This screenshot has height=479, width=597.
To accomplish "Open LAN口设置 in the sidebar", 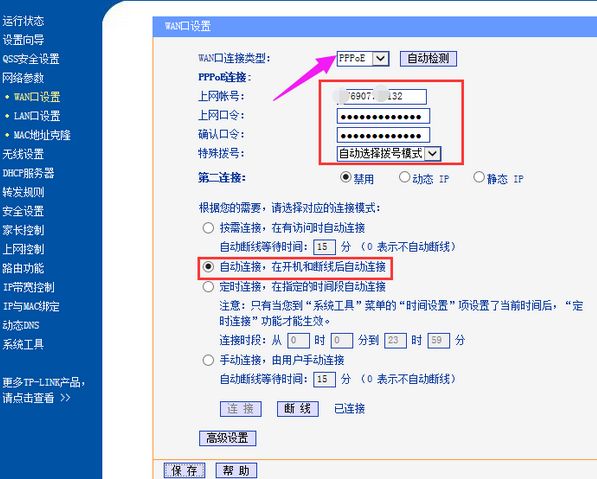I will pos(37,116).
